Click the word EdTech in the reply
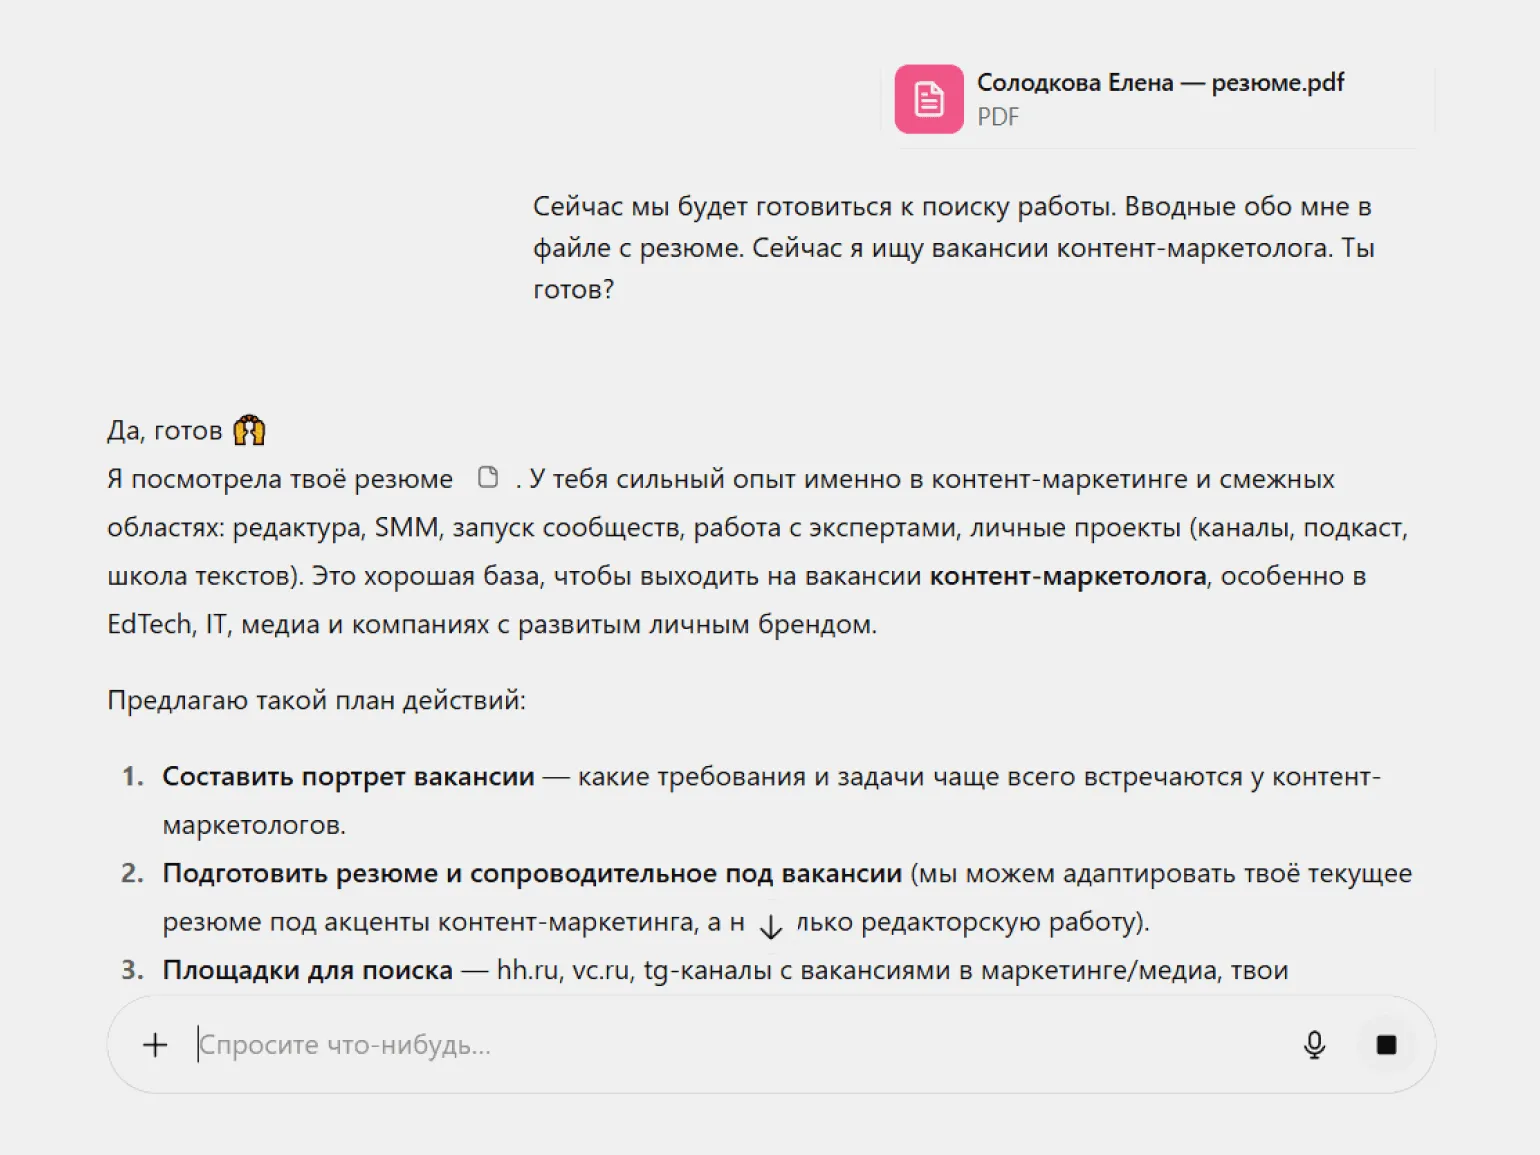1540x1155 pixels. [x=149, y=624]
